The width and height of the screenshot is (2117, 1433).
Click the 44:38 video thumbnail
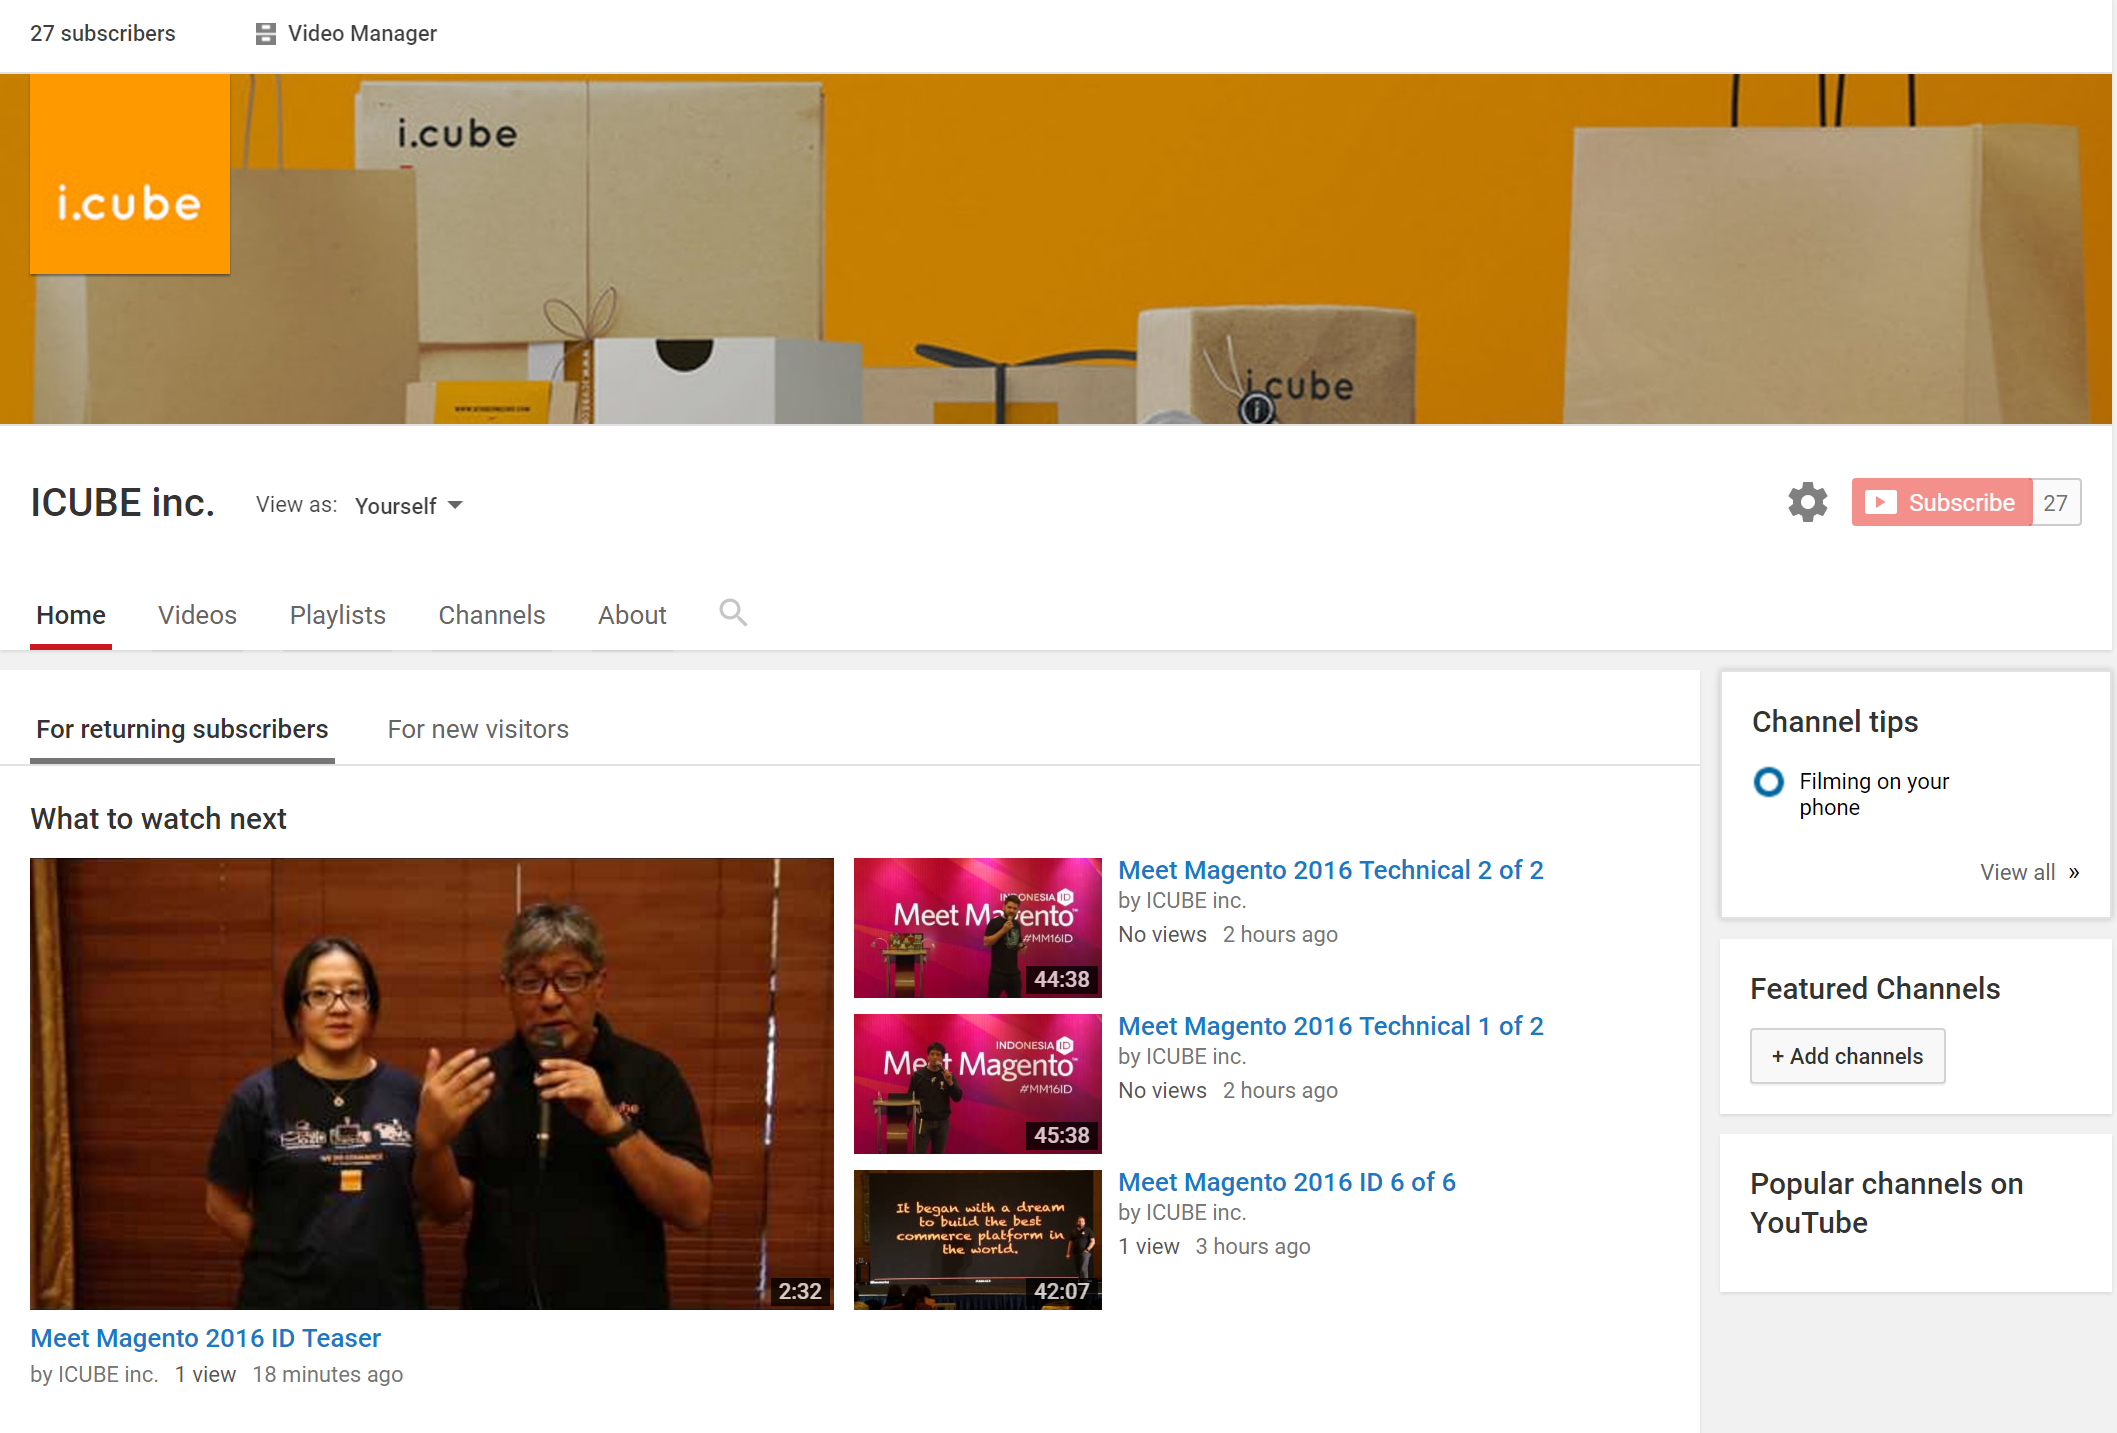coord(978,928)
